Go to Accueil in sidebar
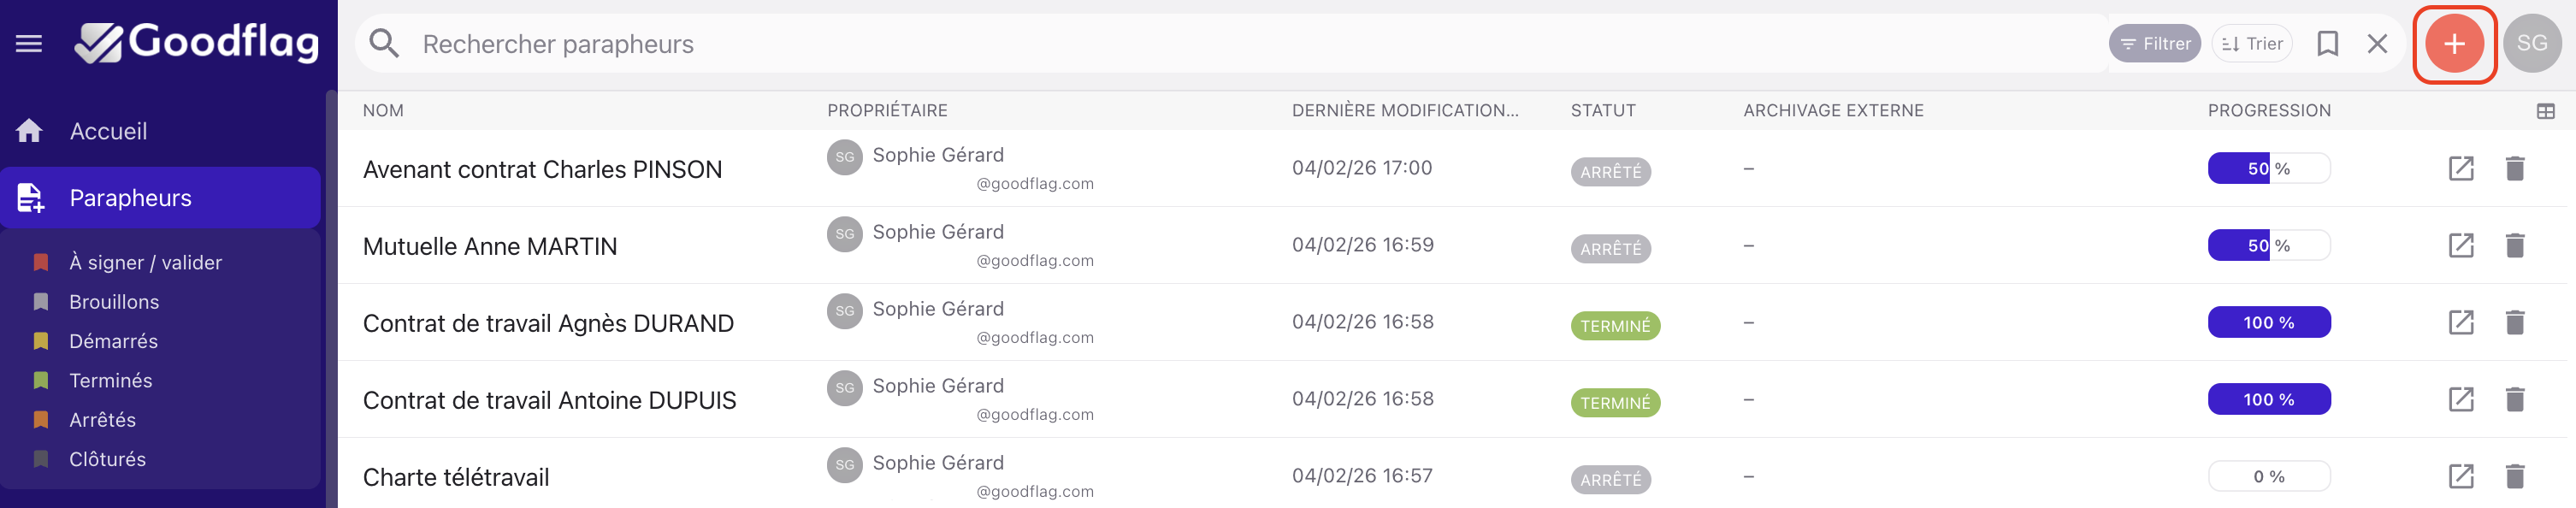 pos(108,131)
